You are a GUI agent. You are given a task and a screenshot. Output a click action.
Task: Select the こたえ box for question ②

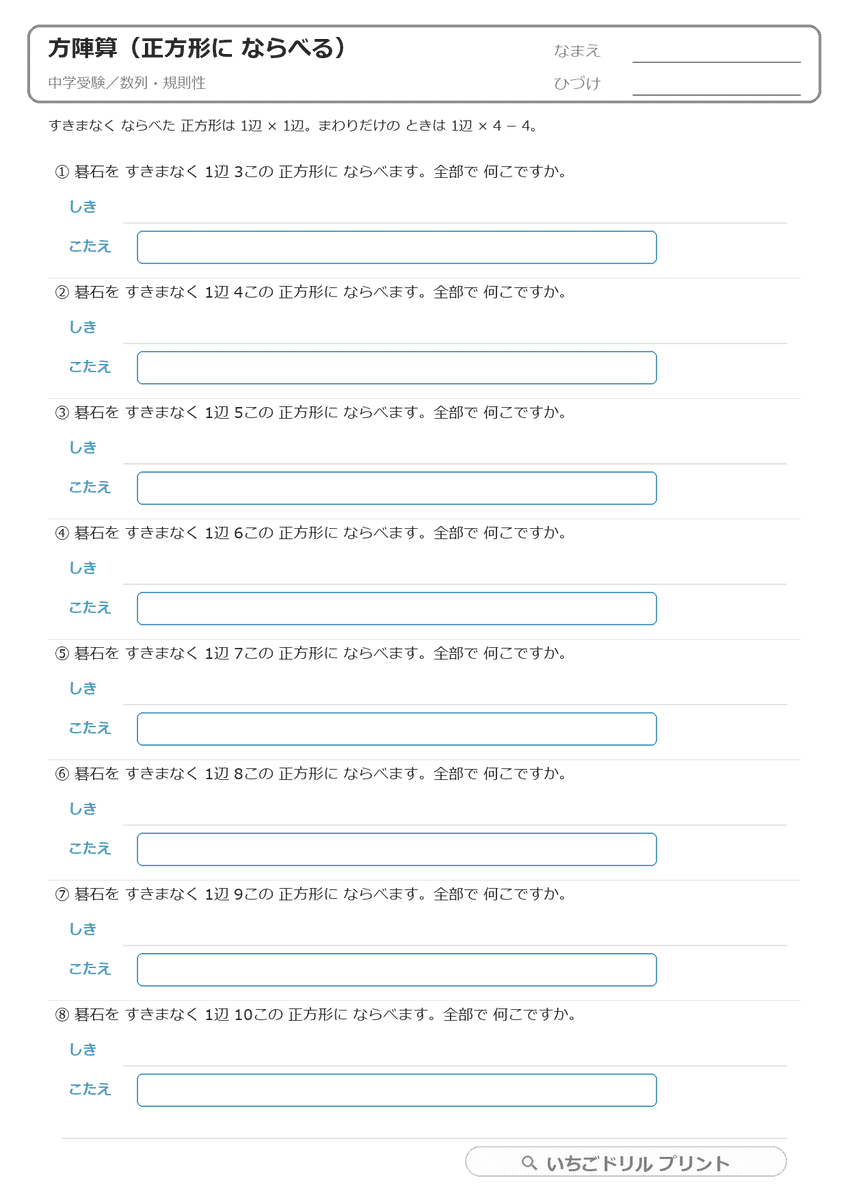tap(397, 367)
